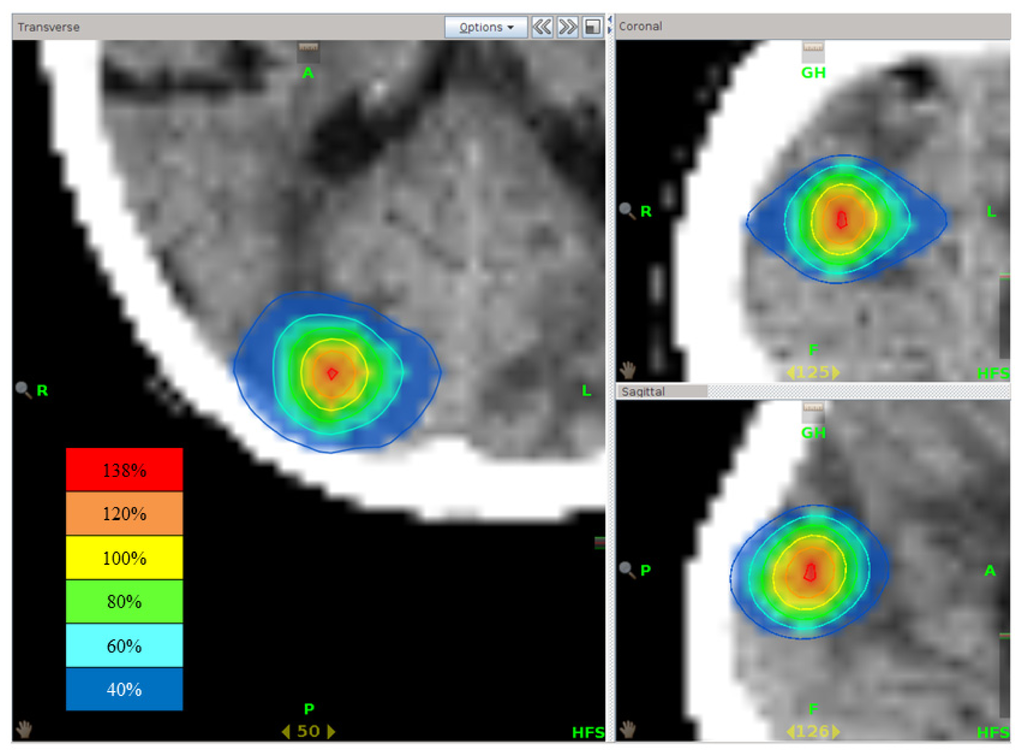Go to next Sagittal slice after 126
The width and height of the screenshot is (1024, 755).
tap(836, 731)
